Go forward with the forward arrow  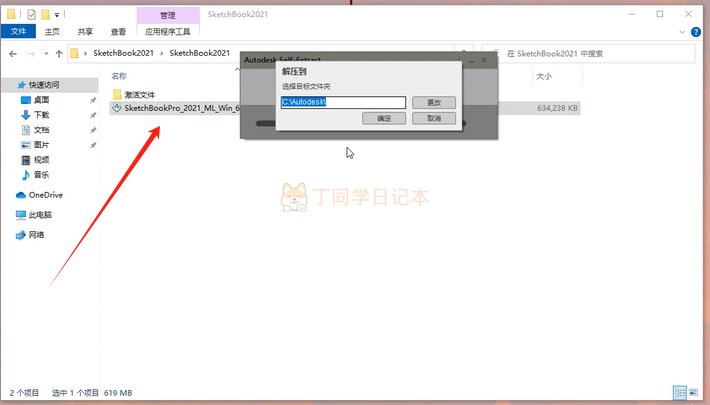click(31, 53)
